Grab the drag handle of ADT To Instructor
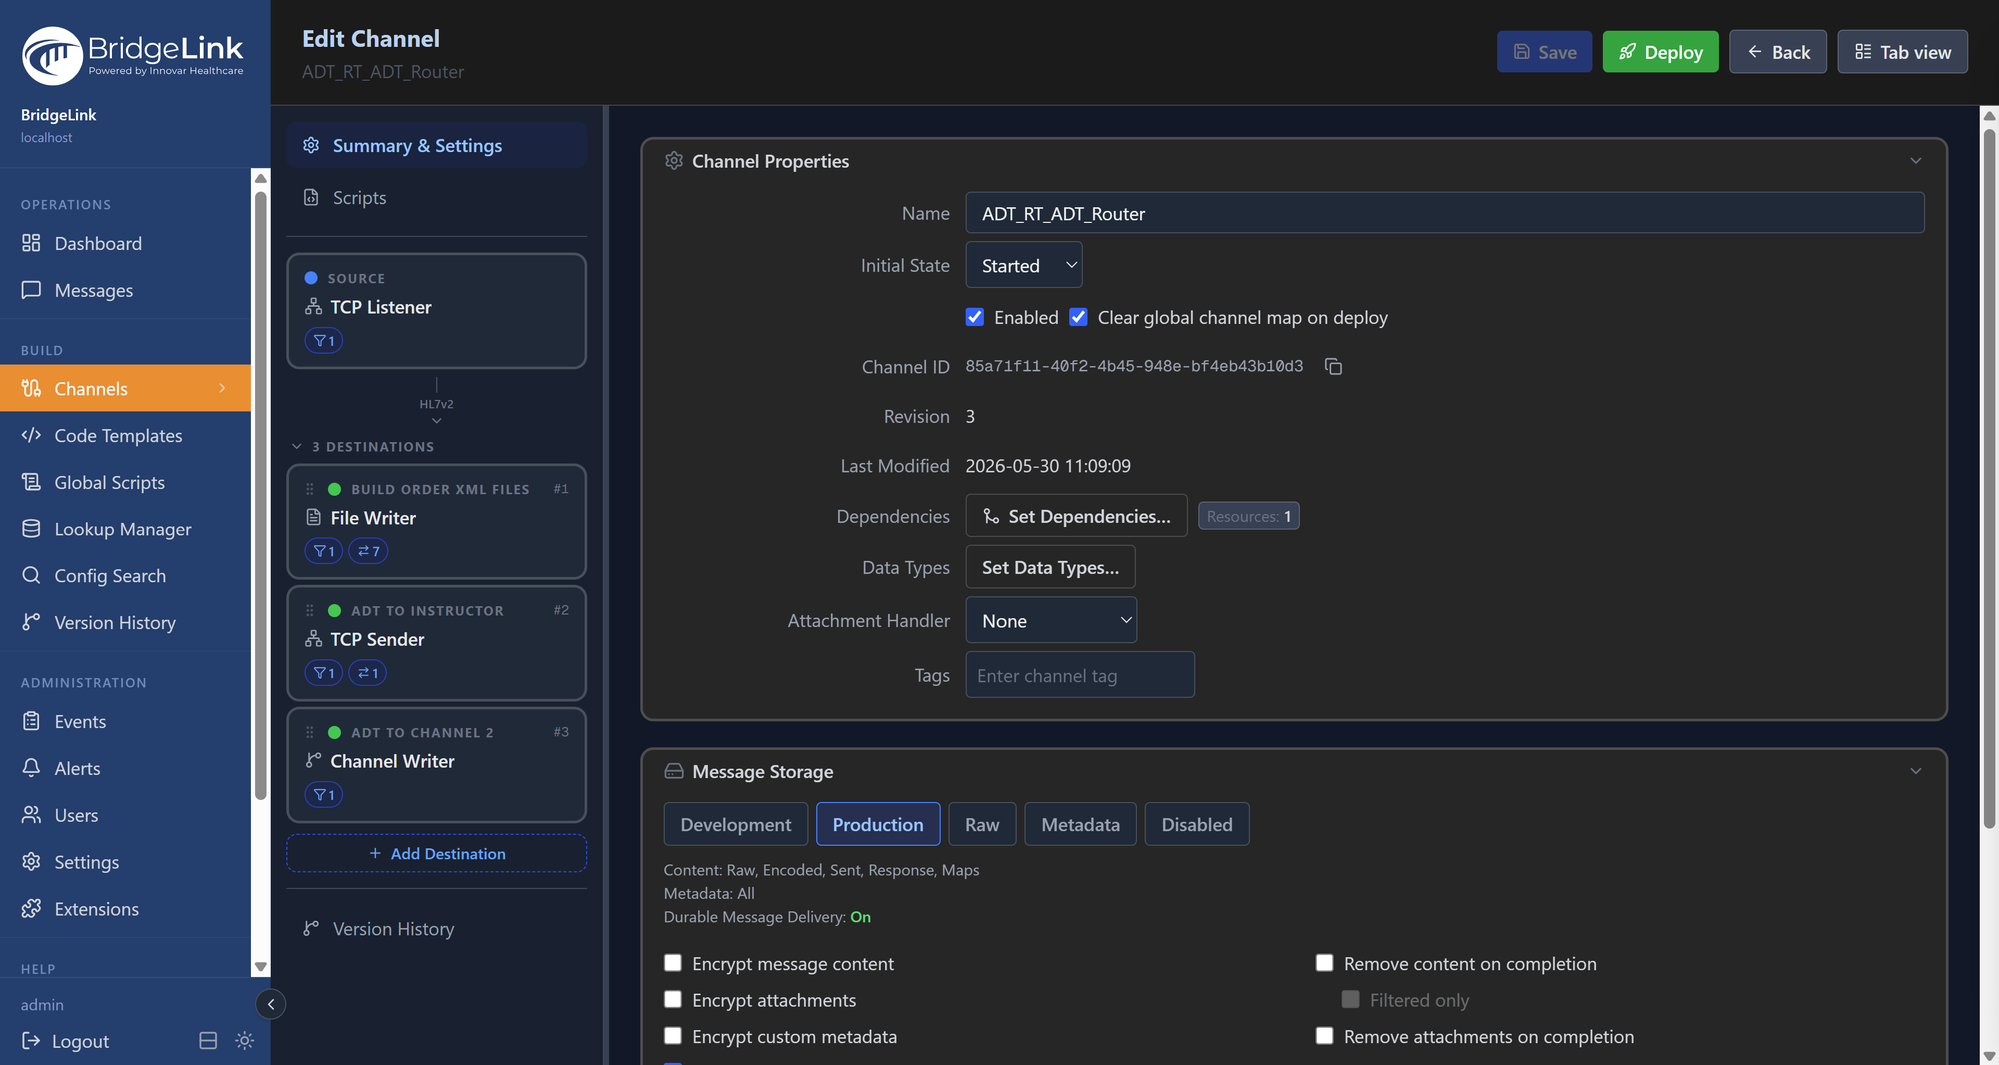Screen dimensions: 1999x1065 310,610
